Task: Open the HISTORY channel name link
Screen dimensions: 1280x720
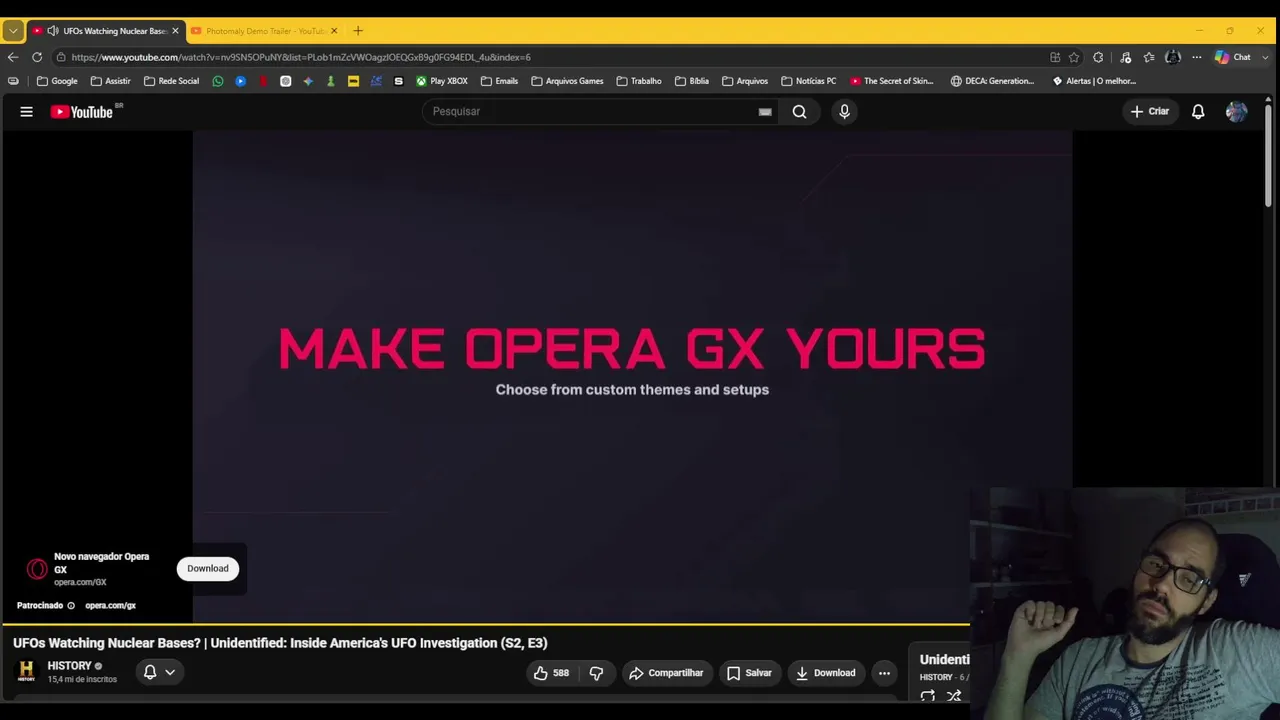Action: click(69, 666)
